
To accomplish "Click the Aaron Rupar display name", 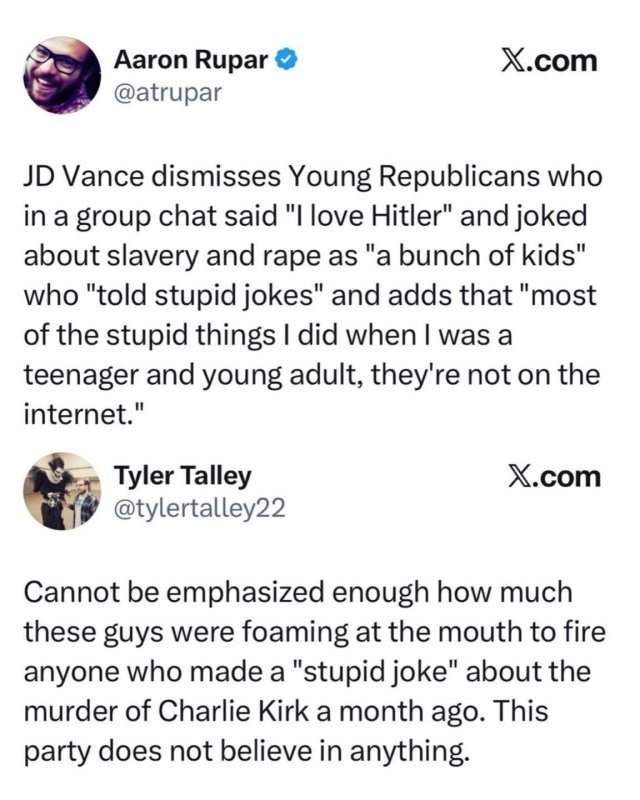I will tap(191, 60).
